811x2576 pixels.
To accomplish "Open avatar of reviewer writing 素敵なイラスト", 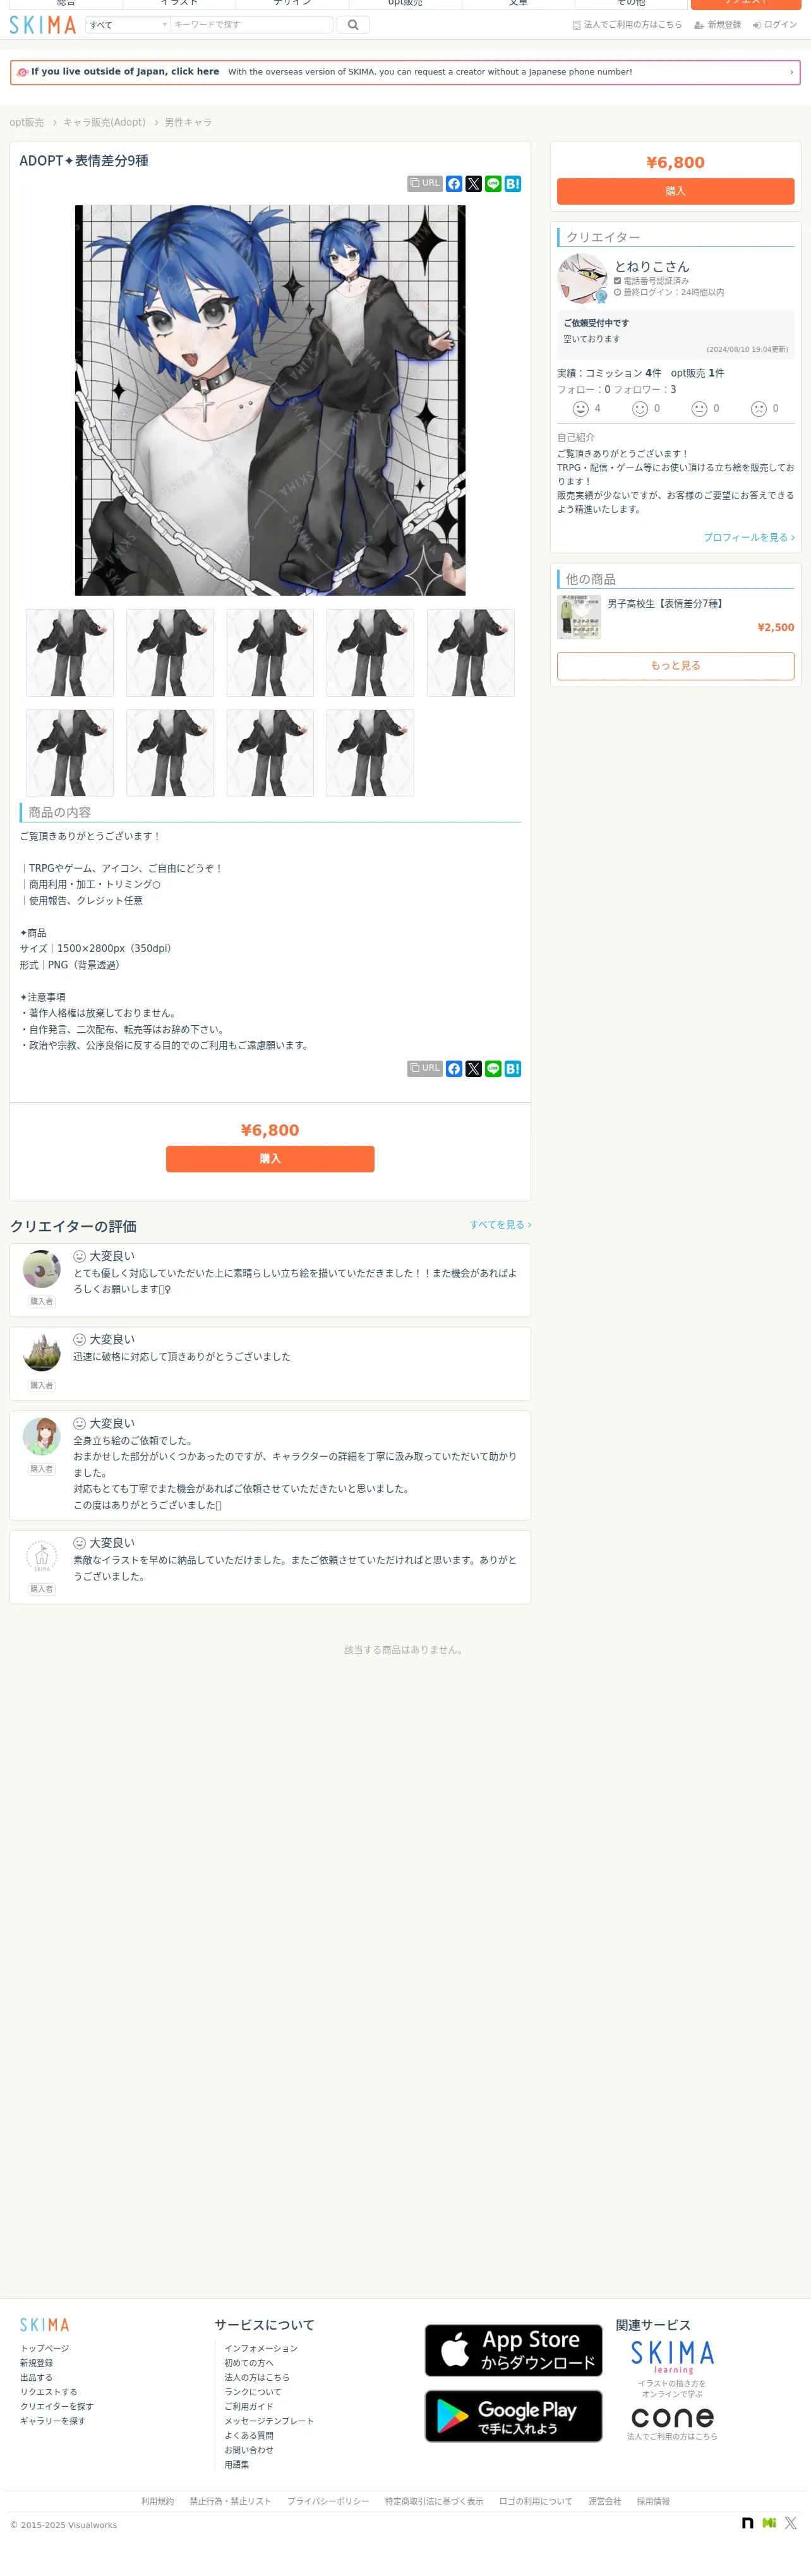I will click(x=42, y=1556).
